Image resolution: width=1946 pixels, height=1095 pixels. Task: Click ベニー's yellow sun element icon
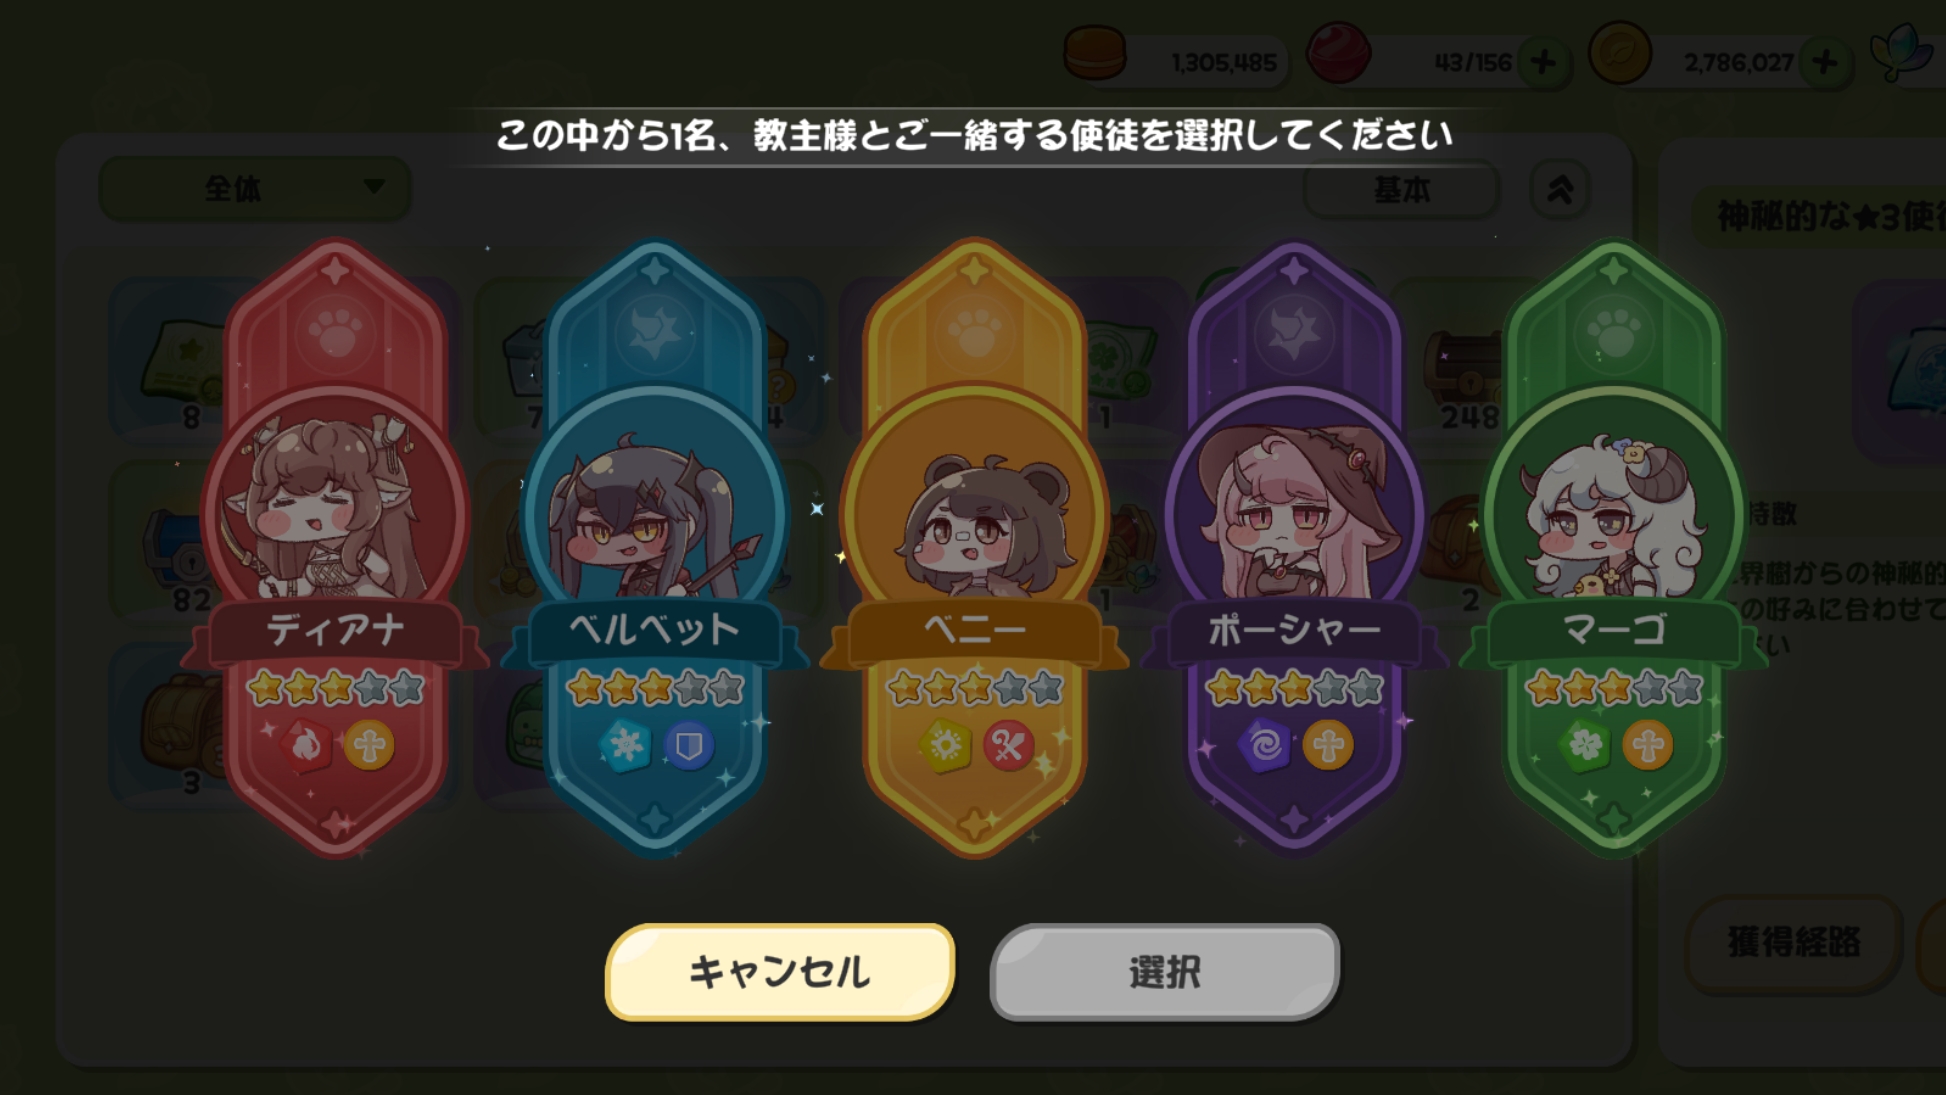click(x=945, y=746)
